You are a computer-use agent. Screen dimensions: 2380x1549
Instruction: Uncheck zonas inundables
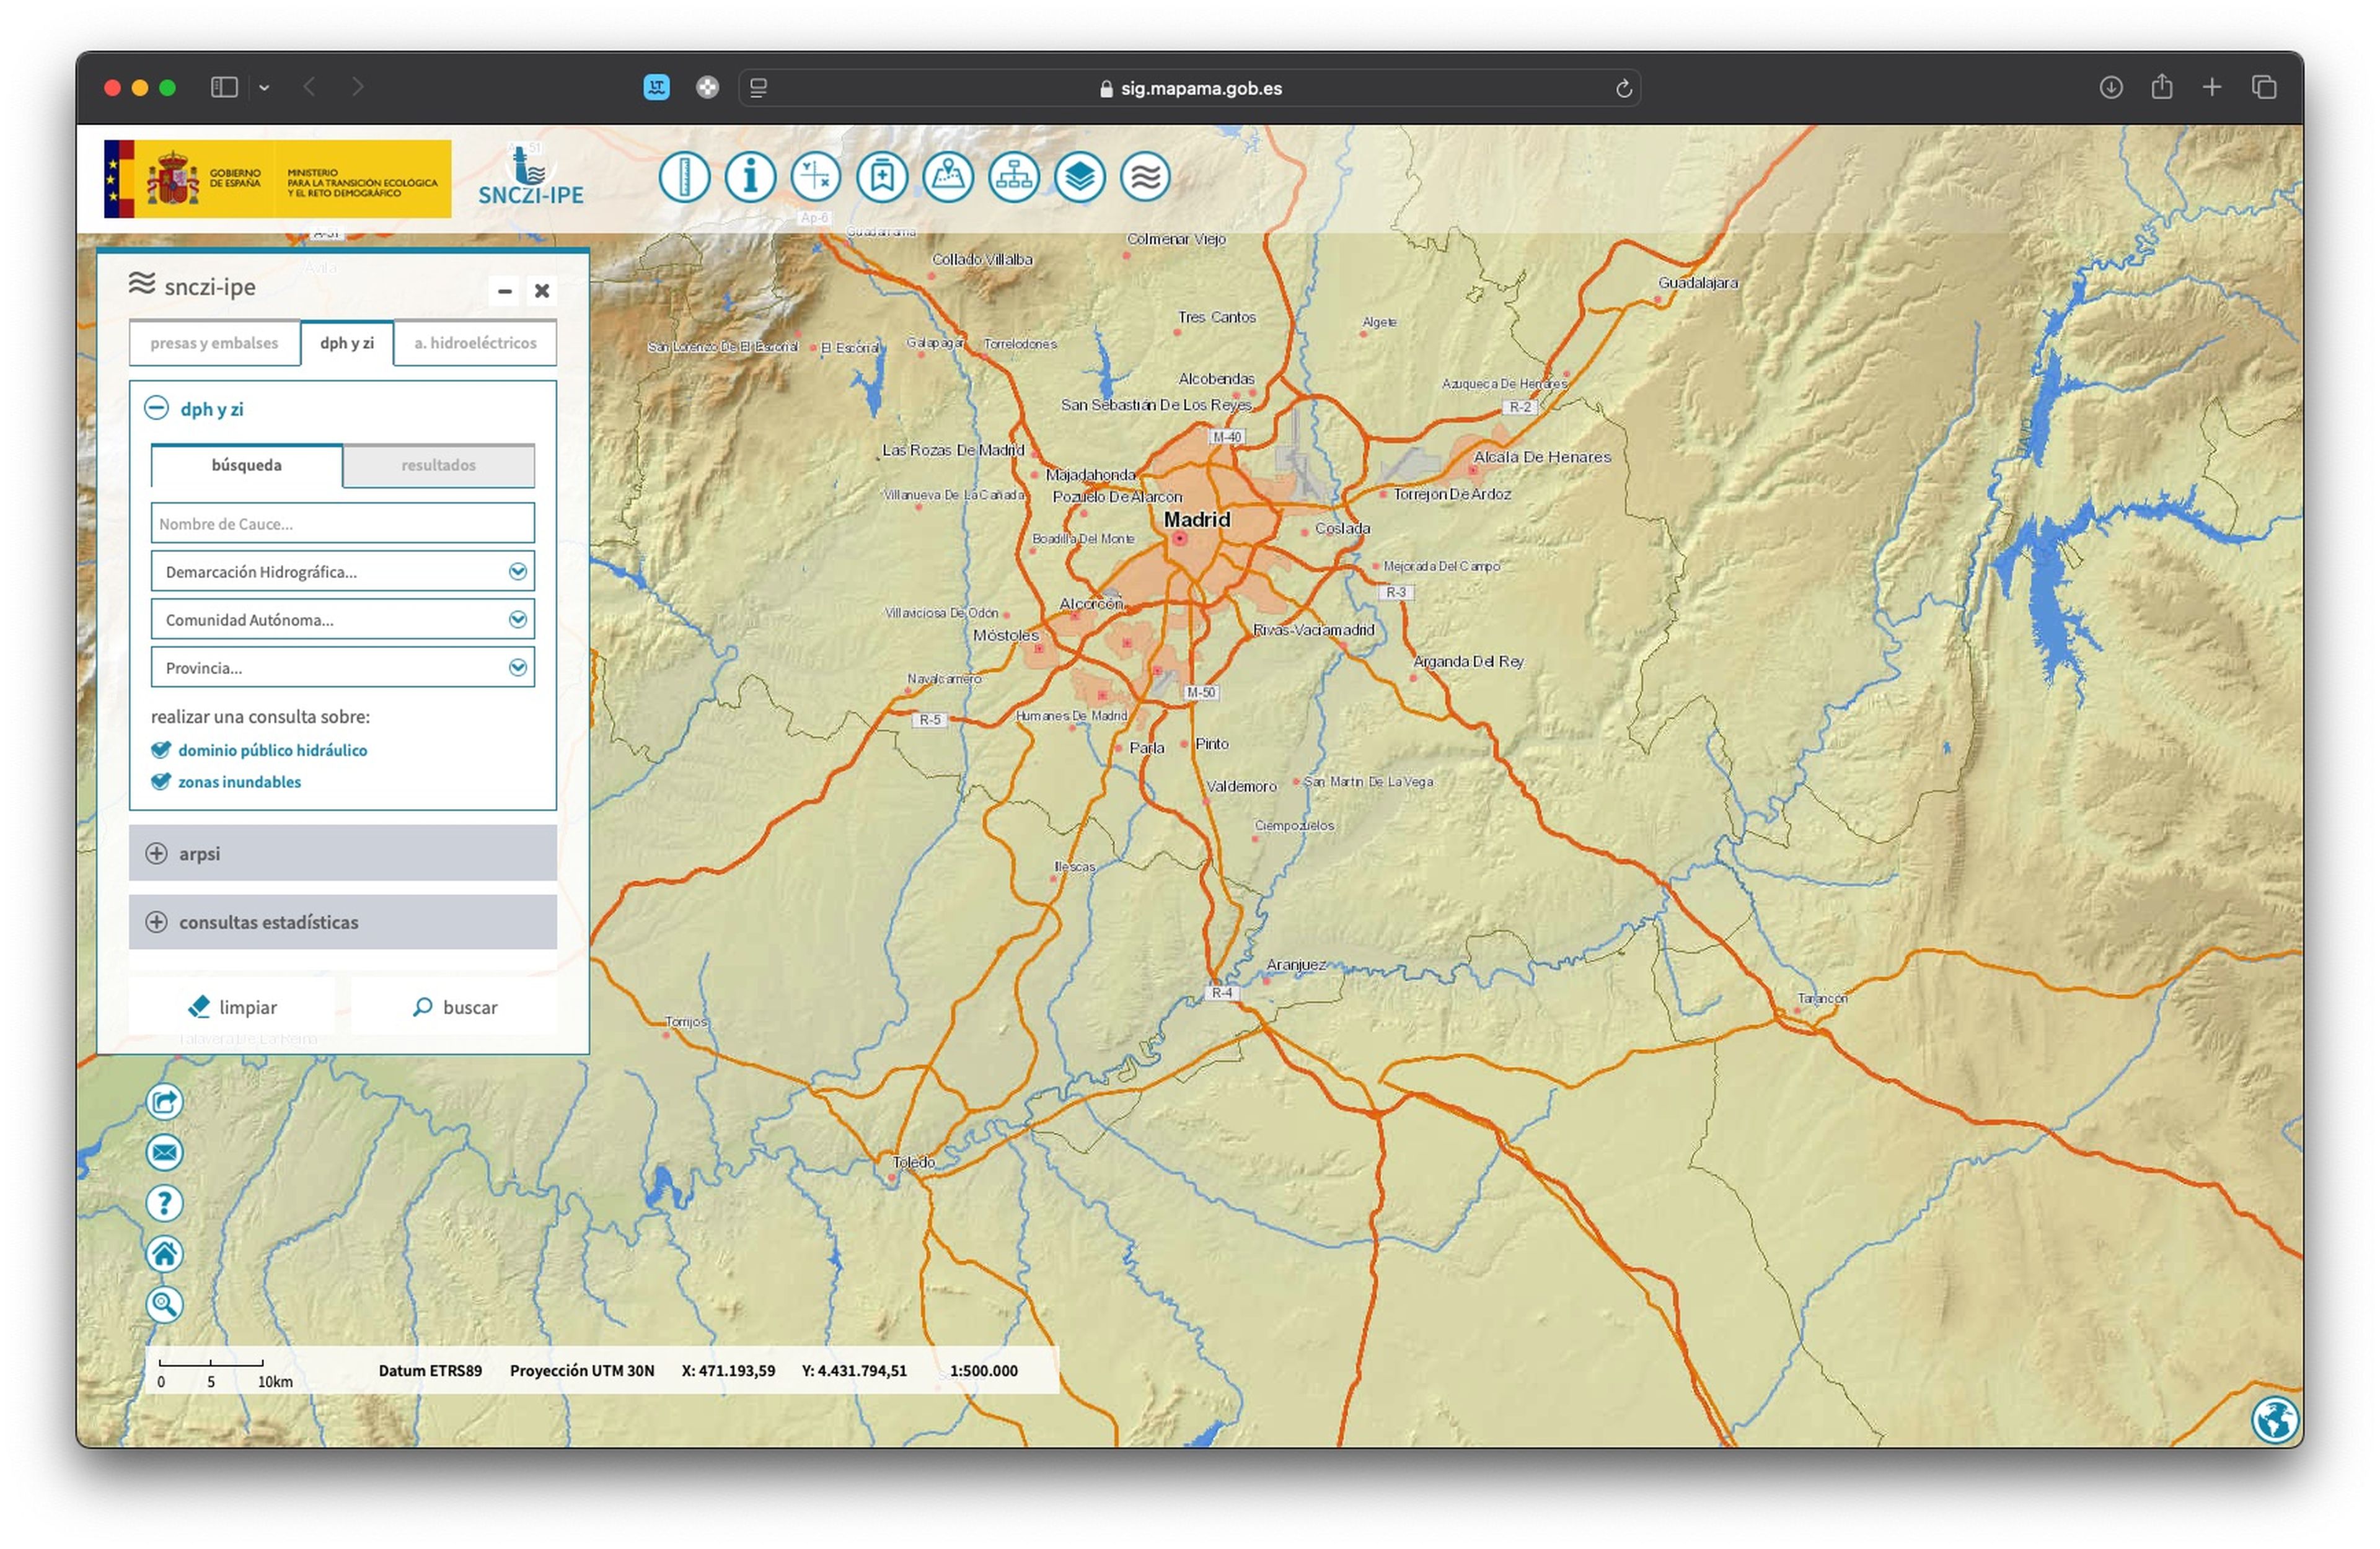tap(161, 782)
